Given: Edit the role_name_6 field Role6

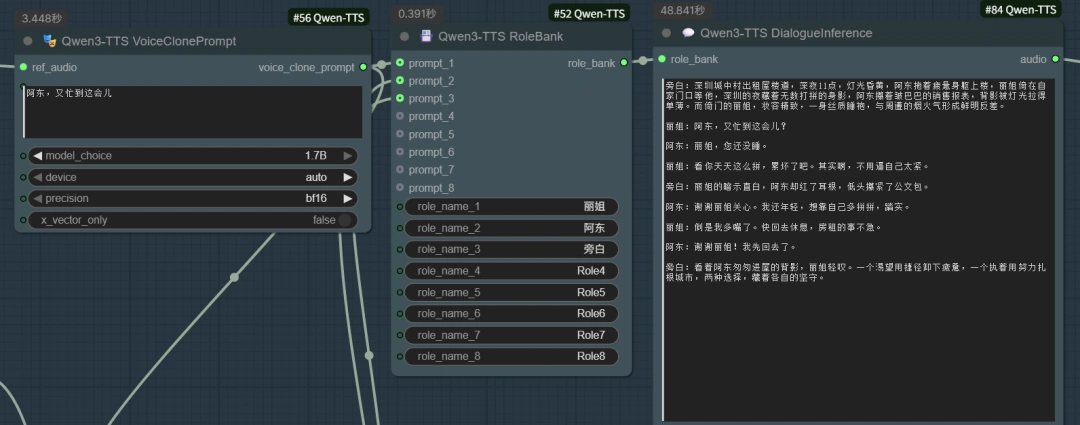Looking at the screenshot, I should tap(512, 313).
